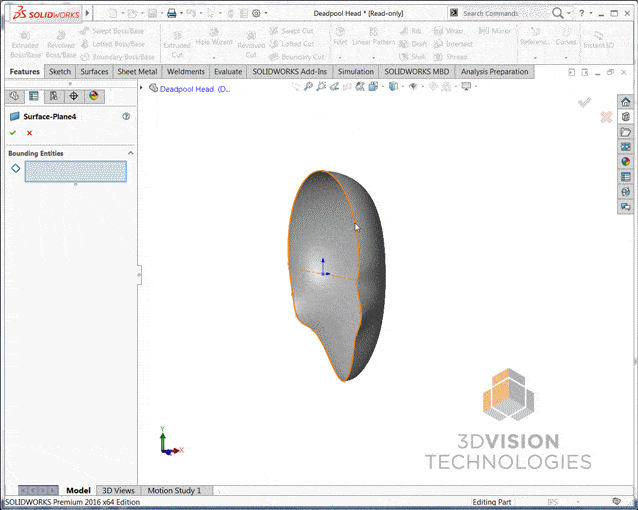Select the Mirror feature
Screen dimensions: 638x510
click(494, 31)
